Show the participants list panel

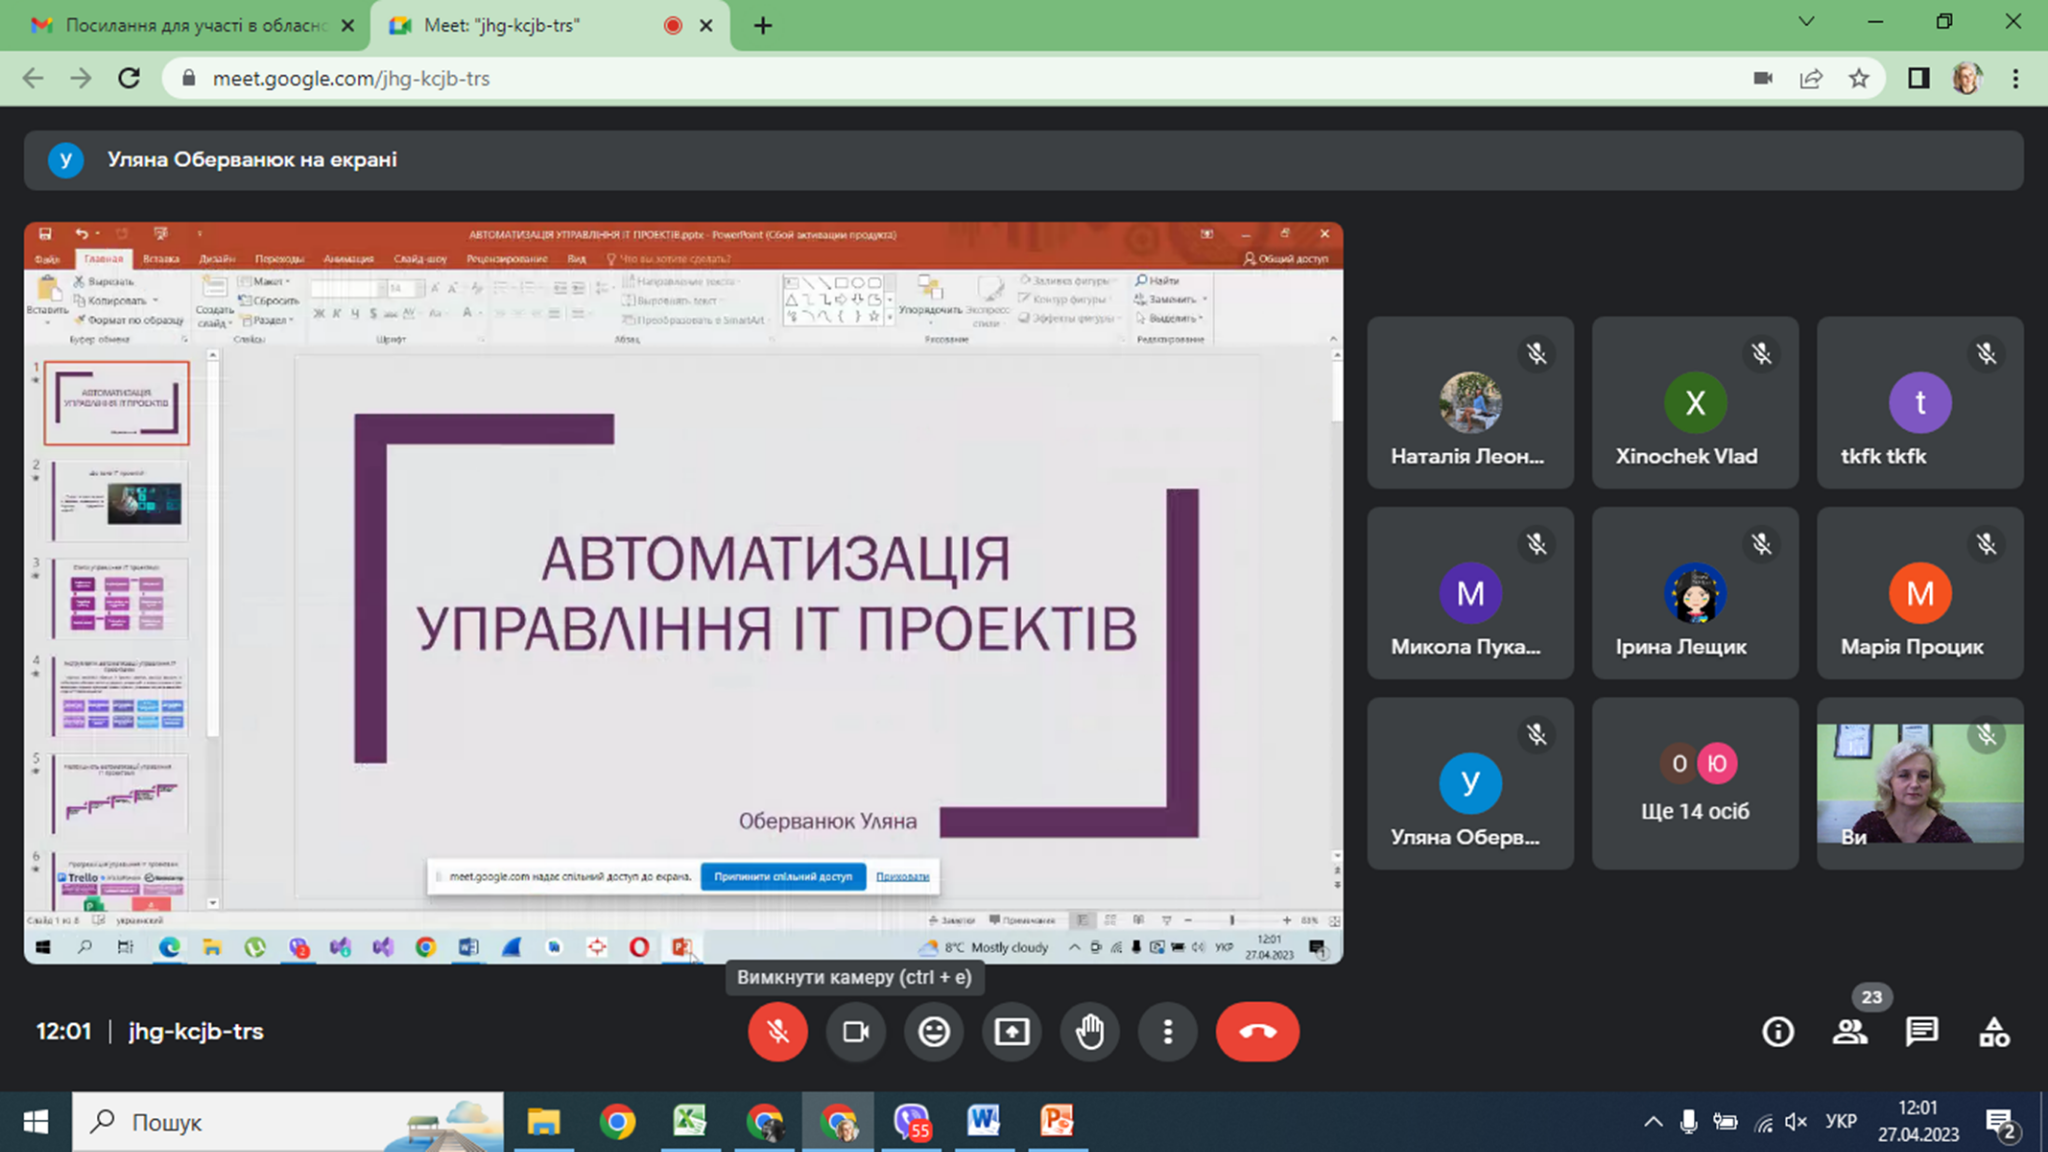(1850, 1031)
